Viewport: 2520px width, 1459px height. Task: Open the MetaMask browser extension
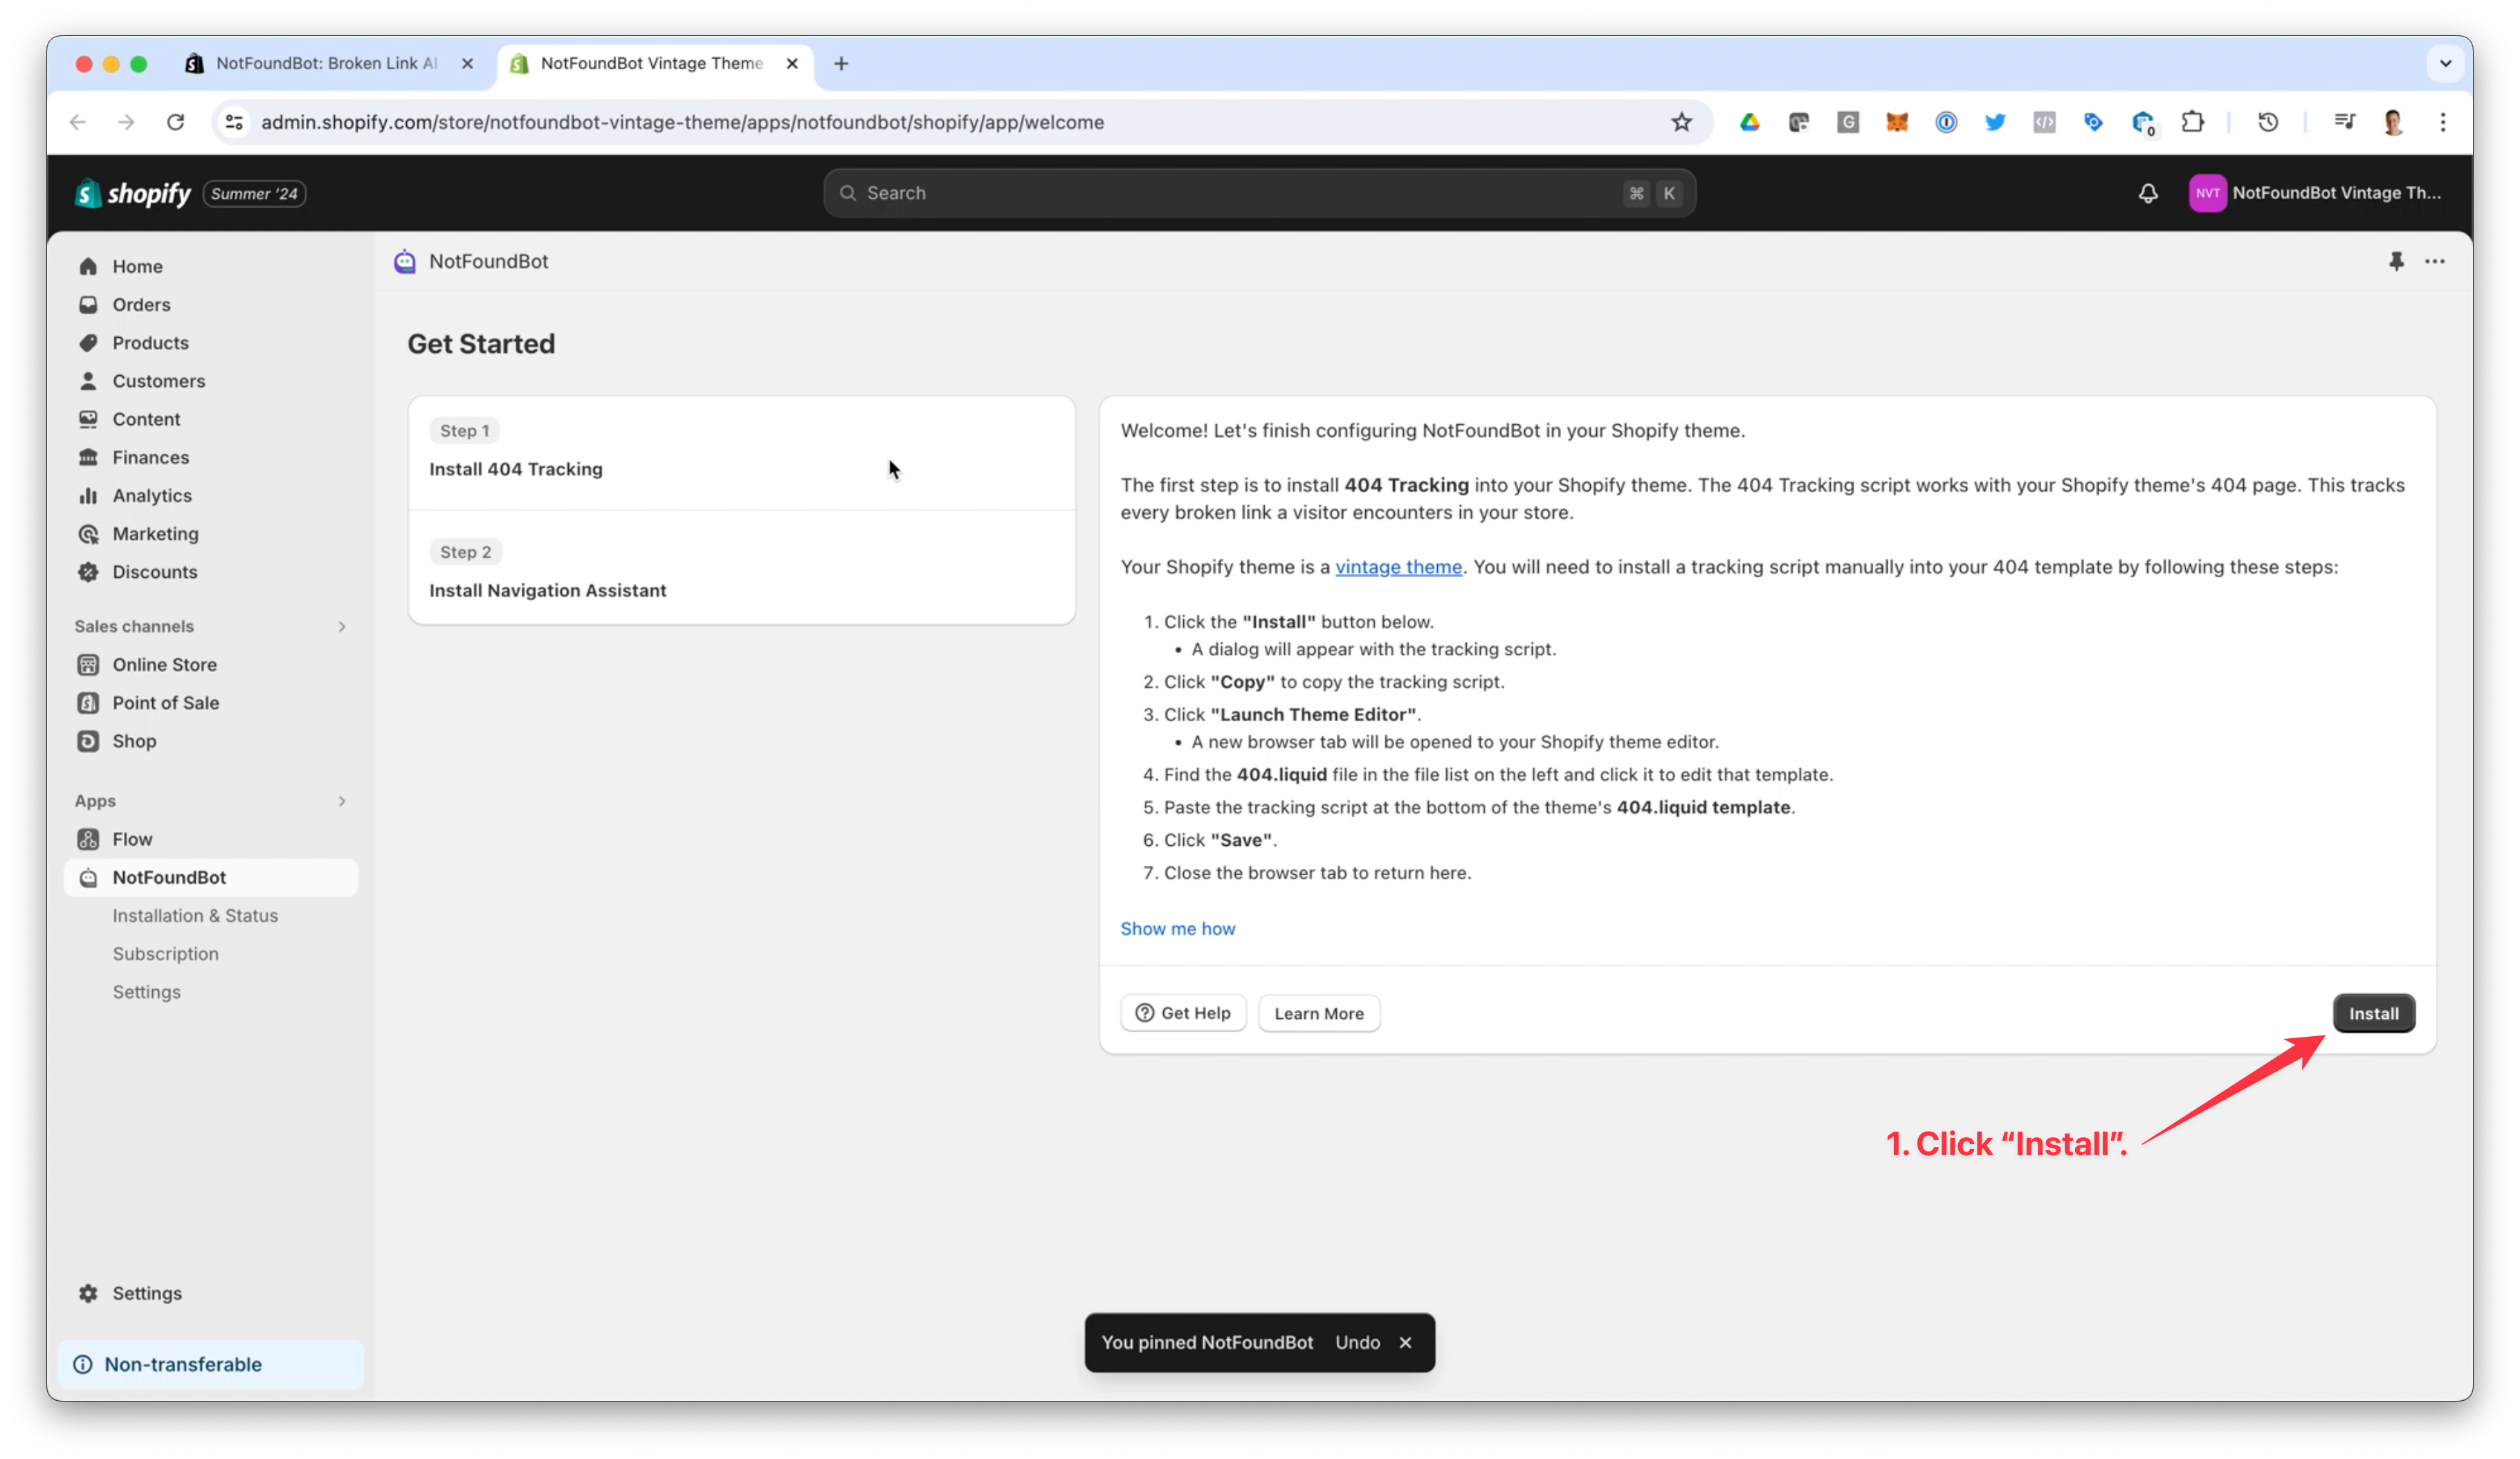(1896, 122)
